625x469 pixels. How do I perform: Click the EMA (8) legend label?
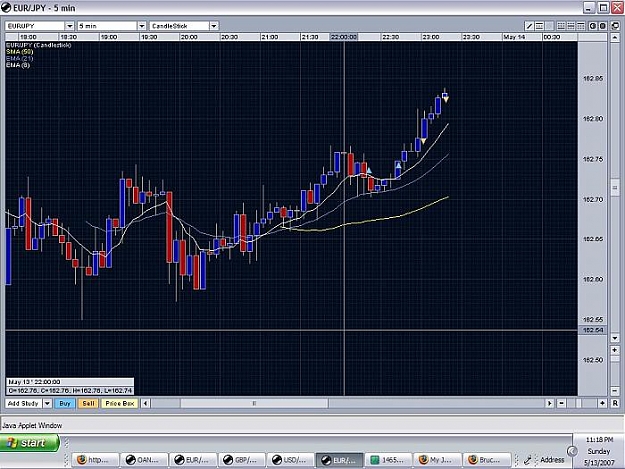point(18,65)
